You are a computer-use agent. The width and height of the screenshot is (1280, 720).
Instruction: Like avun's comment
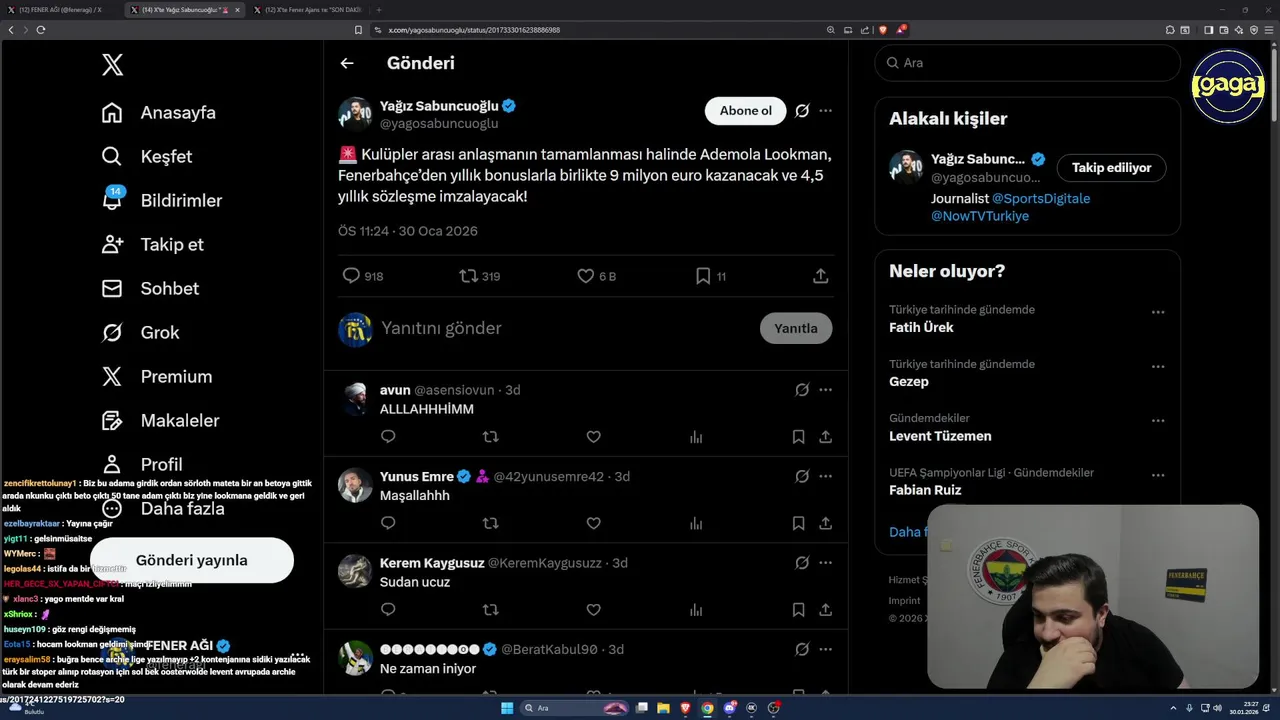[593, 437]
